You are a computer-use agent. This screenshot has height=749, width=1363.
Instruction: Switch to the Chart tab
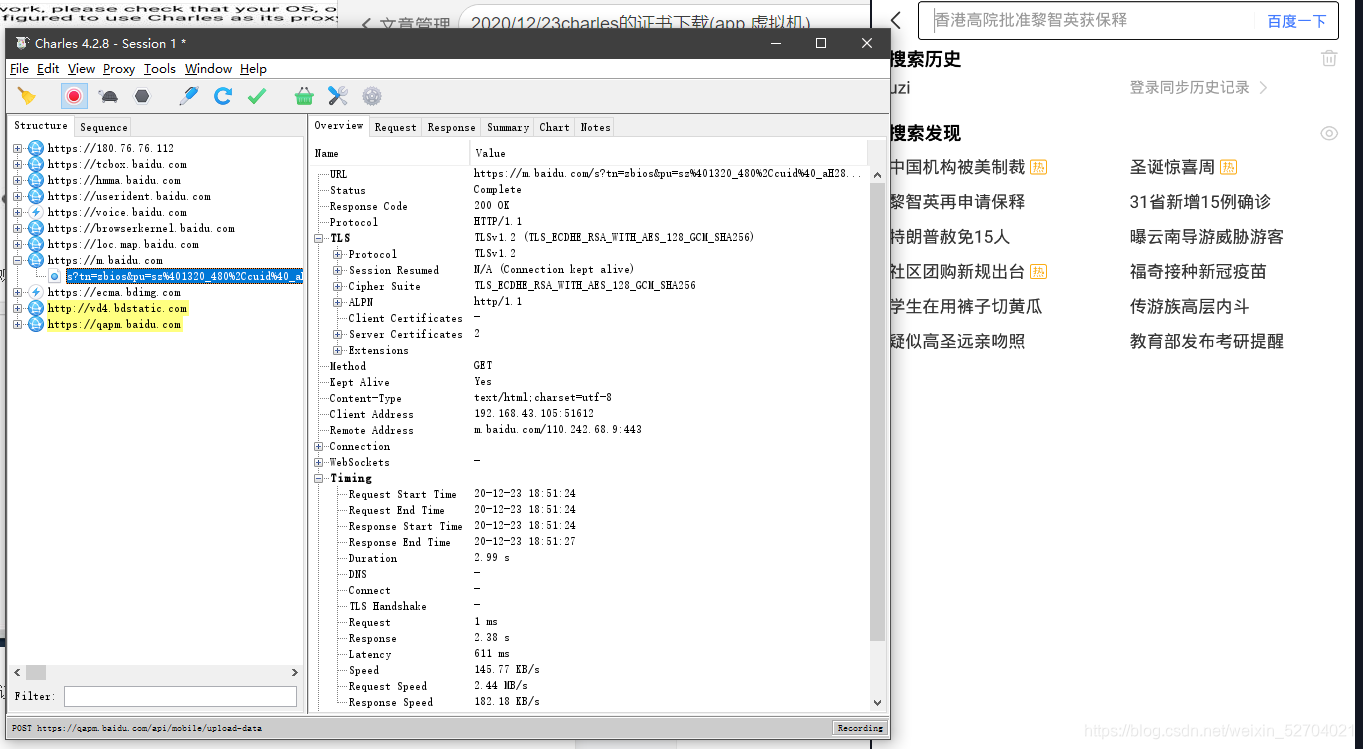tap(554, 127)
